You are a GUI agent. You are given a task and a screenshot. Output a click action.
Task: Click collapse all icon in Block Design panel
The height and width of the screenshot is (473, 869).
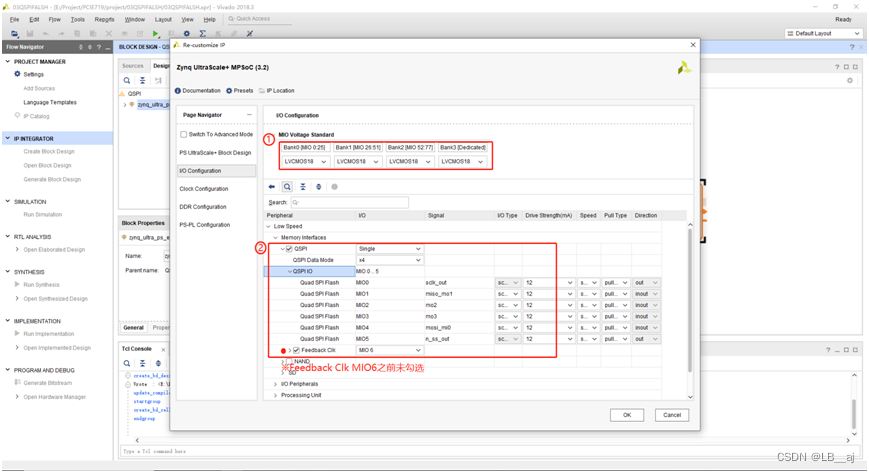pyautogui.click(x=142, y=80)
